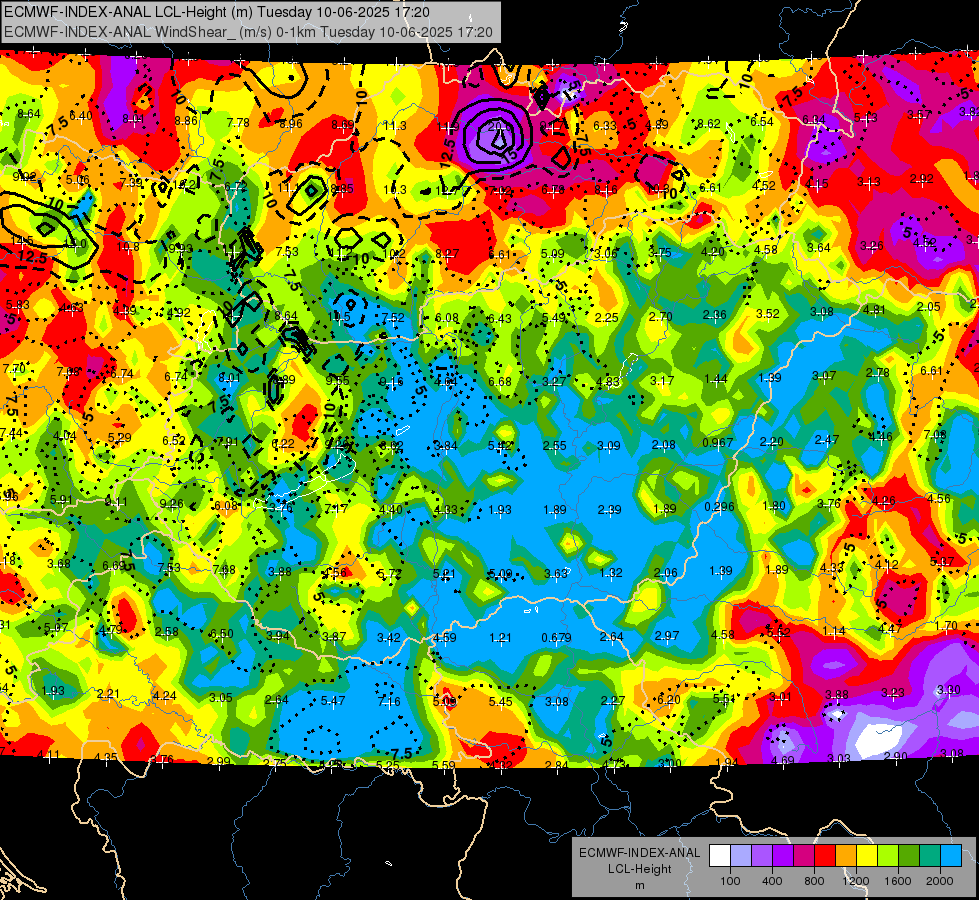Viewport: 979px width, 900px height.
Task: Click the map value 8.96
Action: [x=291, y=124]
